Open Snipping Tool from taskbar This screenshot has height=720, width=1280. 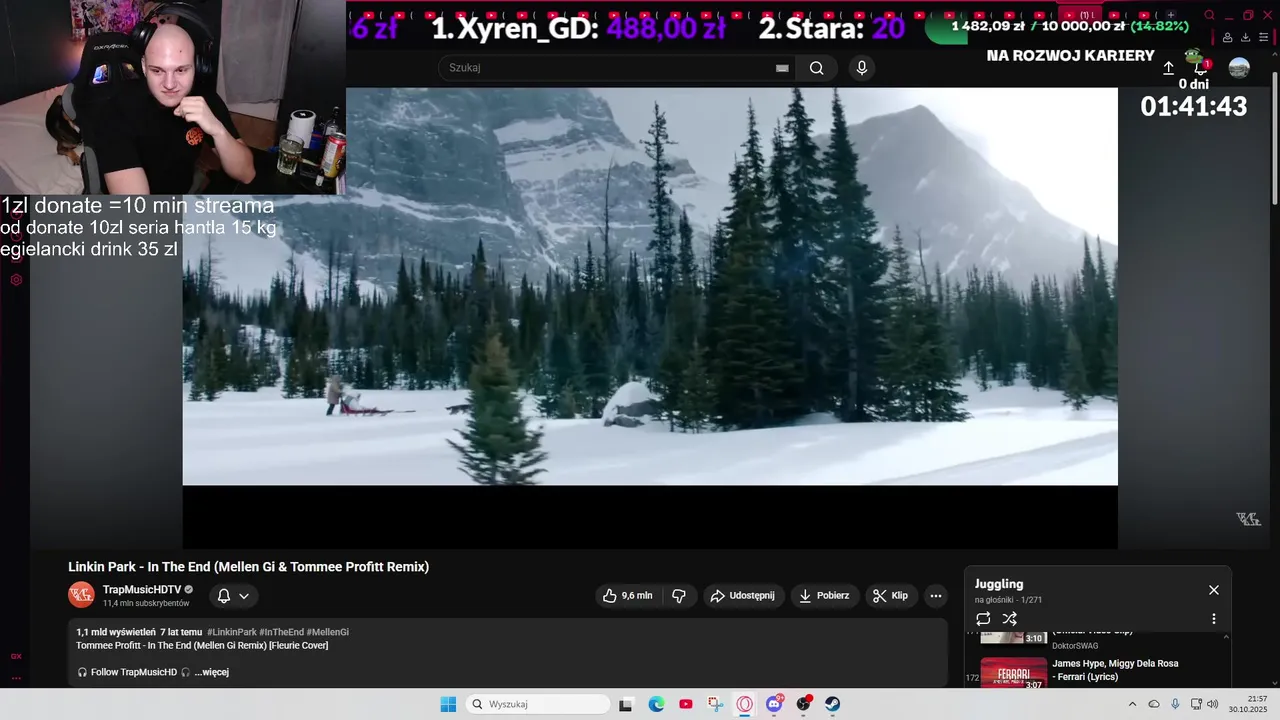point(715,704)
